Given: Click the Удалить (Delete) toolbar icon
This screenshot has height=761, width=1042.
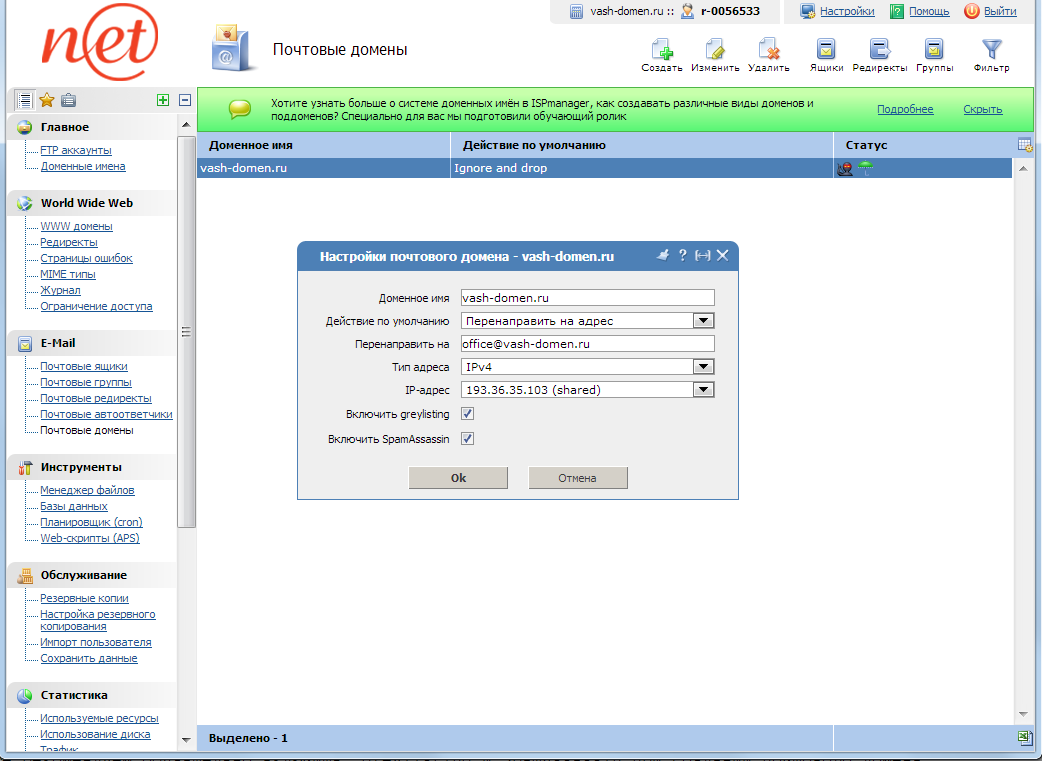Looking at the screenshot, I should coord(768,50).
